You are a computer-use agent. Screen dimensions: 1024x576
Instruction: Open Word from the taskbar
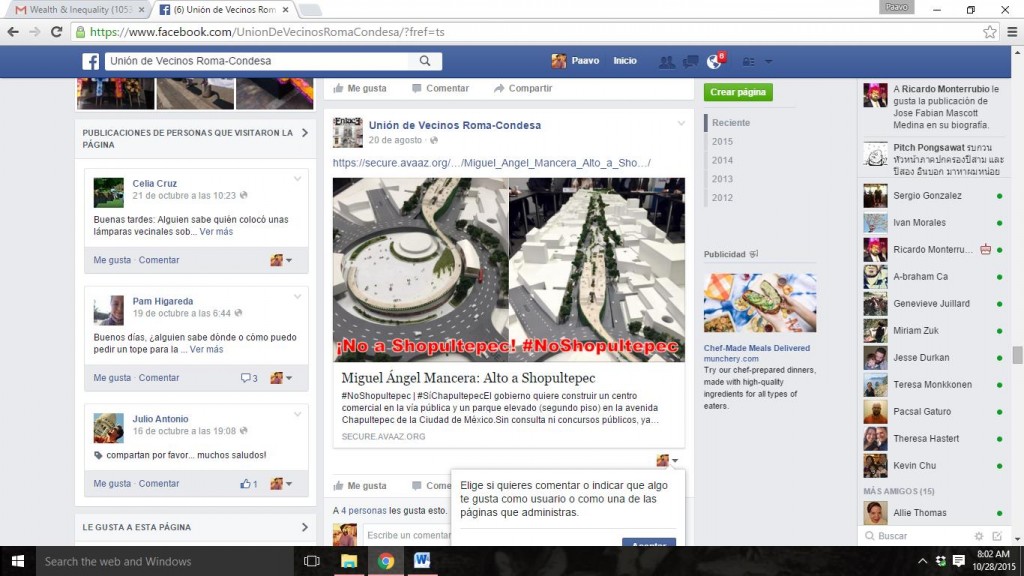[x=421, y=561]
